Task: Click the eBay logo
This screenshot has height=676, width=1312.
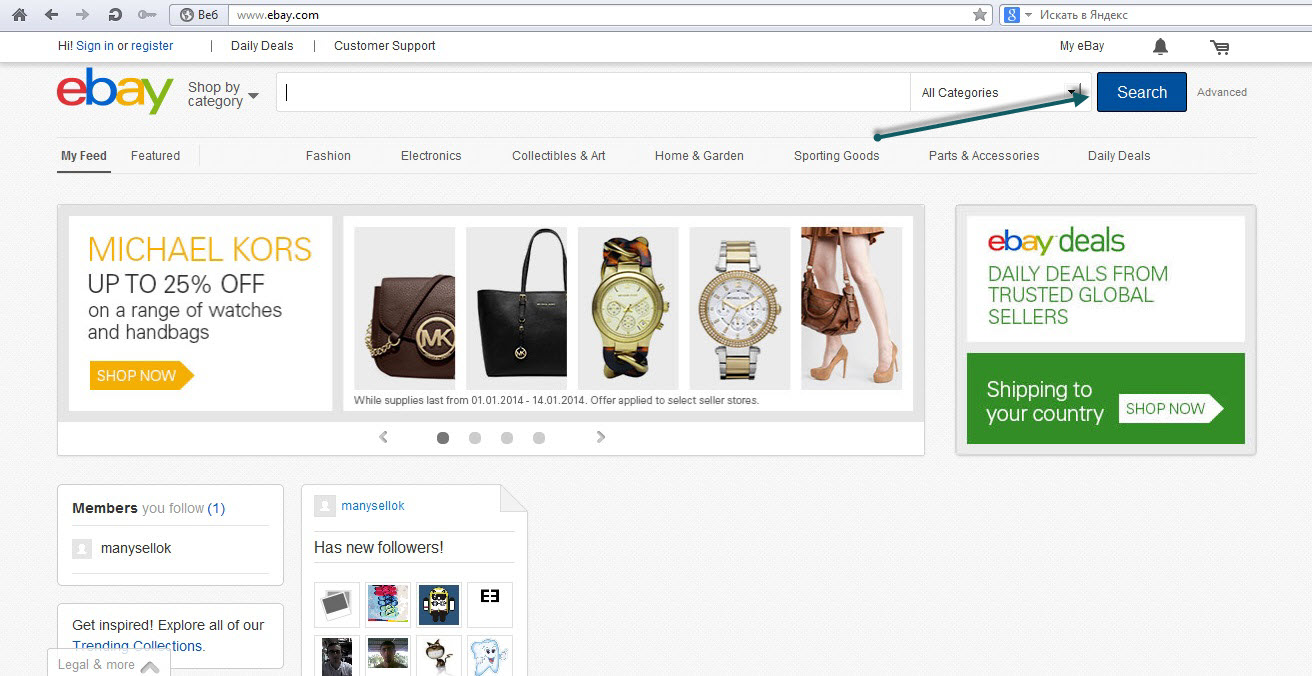Action: pos(115,91)
